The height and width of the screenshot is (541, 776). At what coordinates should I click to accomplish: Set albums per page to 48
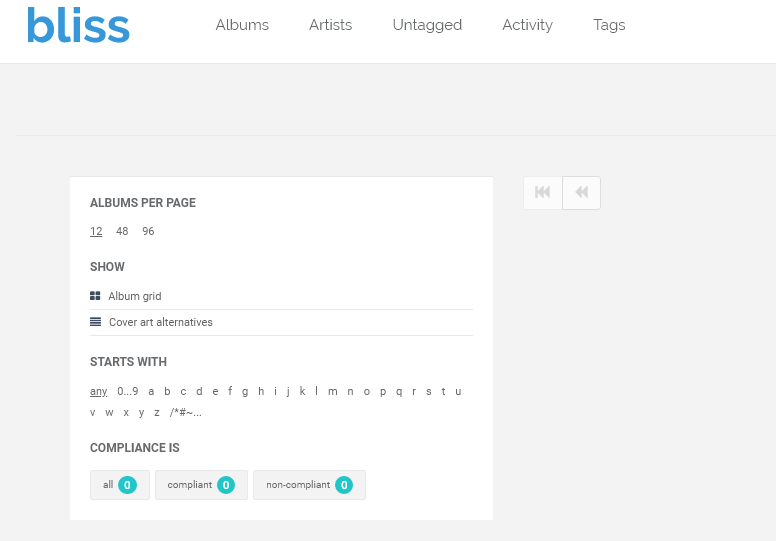click(122, 231)
